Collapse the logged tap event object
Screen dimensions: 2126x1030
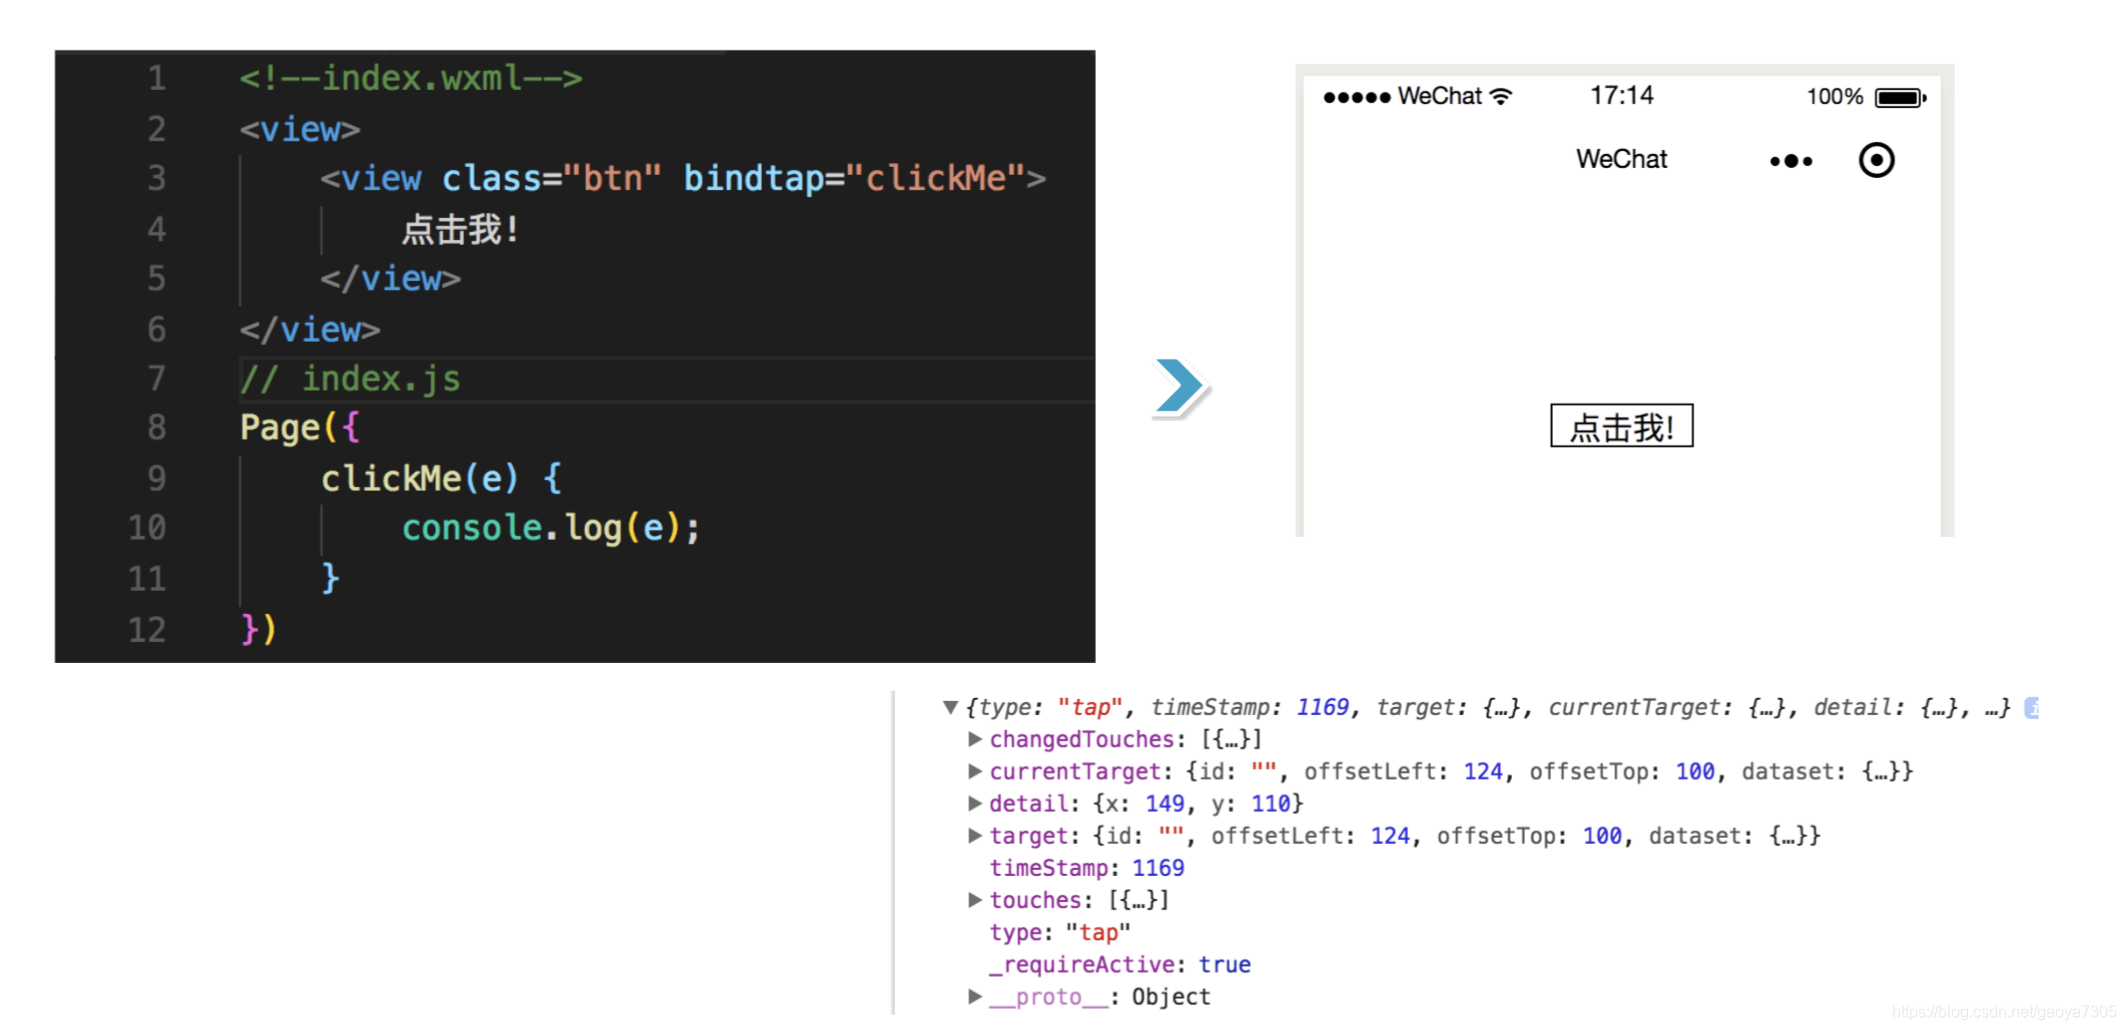pyautogui.click(x=950, y=707)
